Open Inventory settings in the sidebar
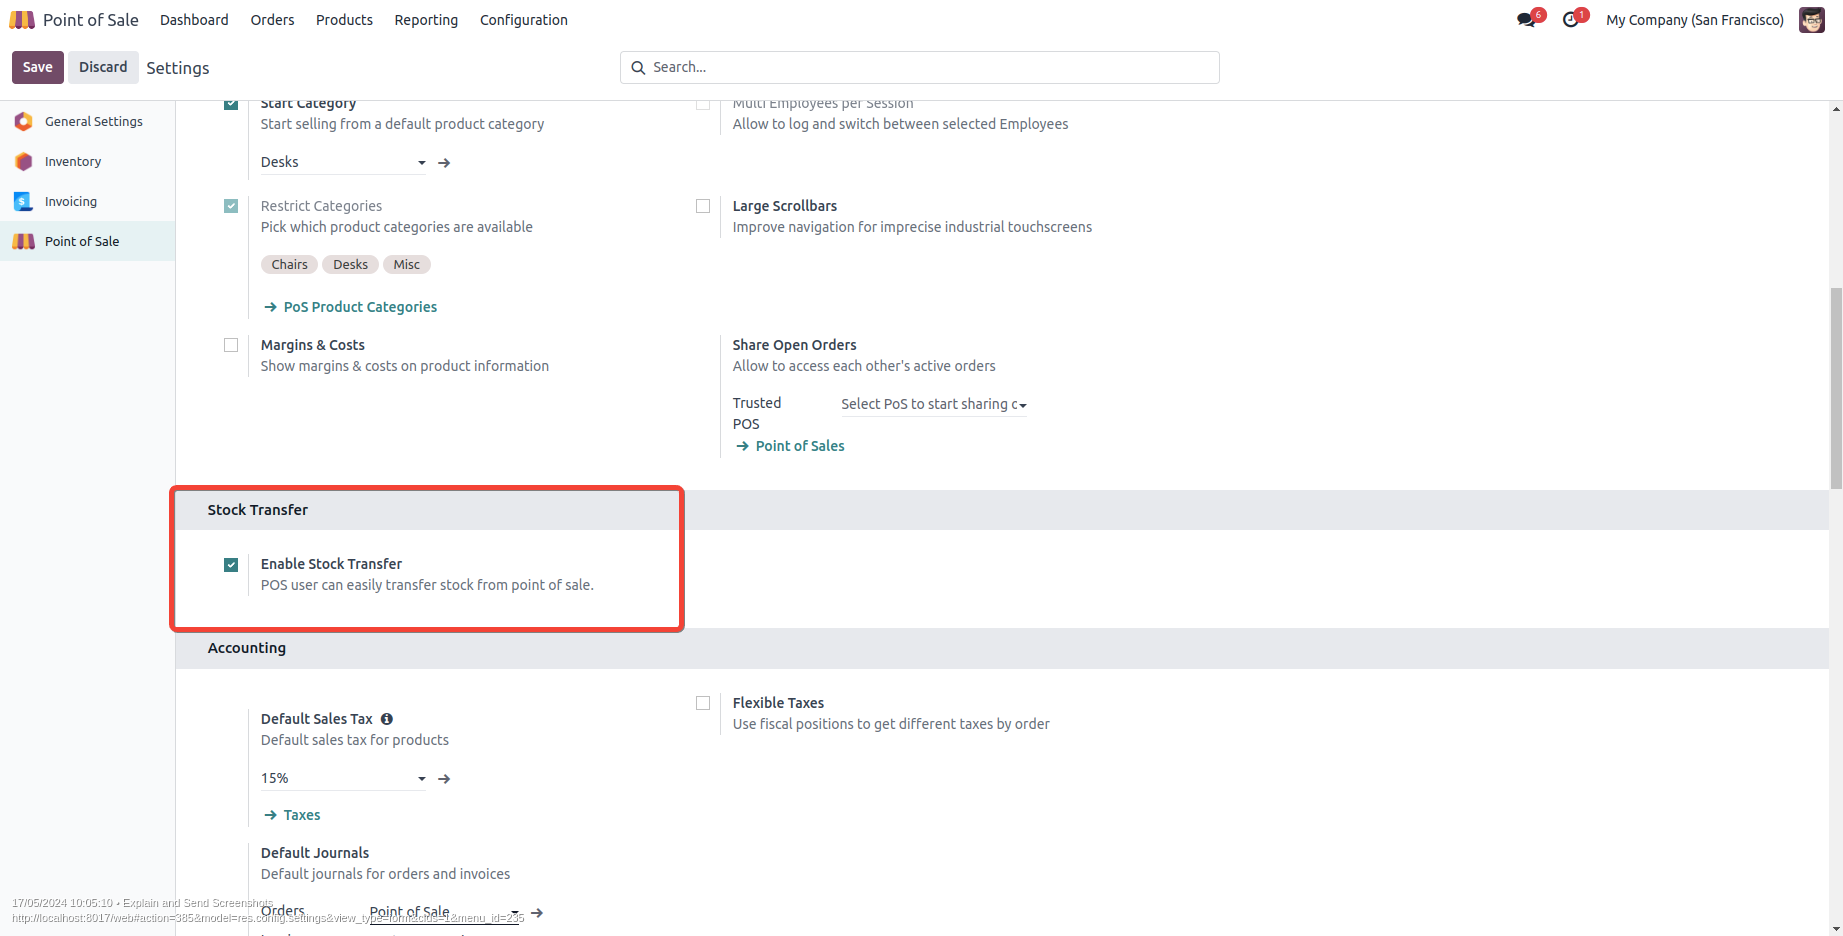Screen dimensions: 1843x936 [72, 161]
